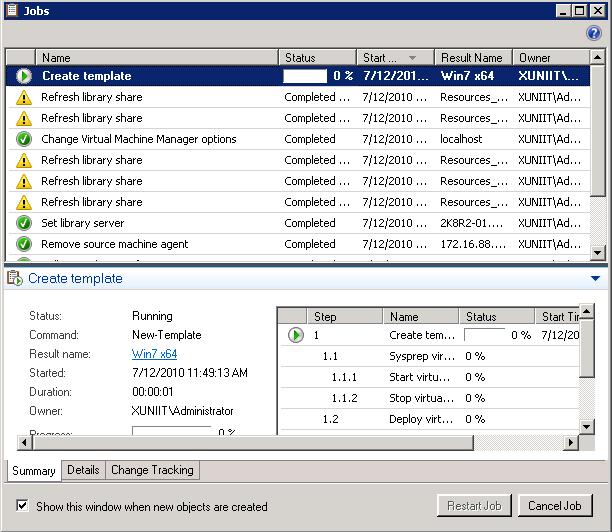Image resolution: width=612 pixels, height=532 pixels.
Task: Toggle Show this window when new objects are created
Action: (x=23, y=506)
